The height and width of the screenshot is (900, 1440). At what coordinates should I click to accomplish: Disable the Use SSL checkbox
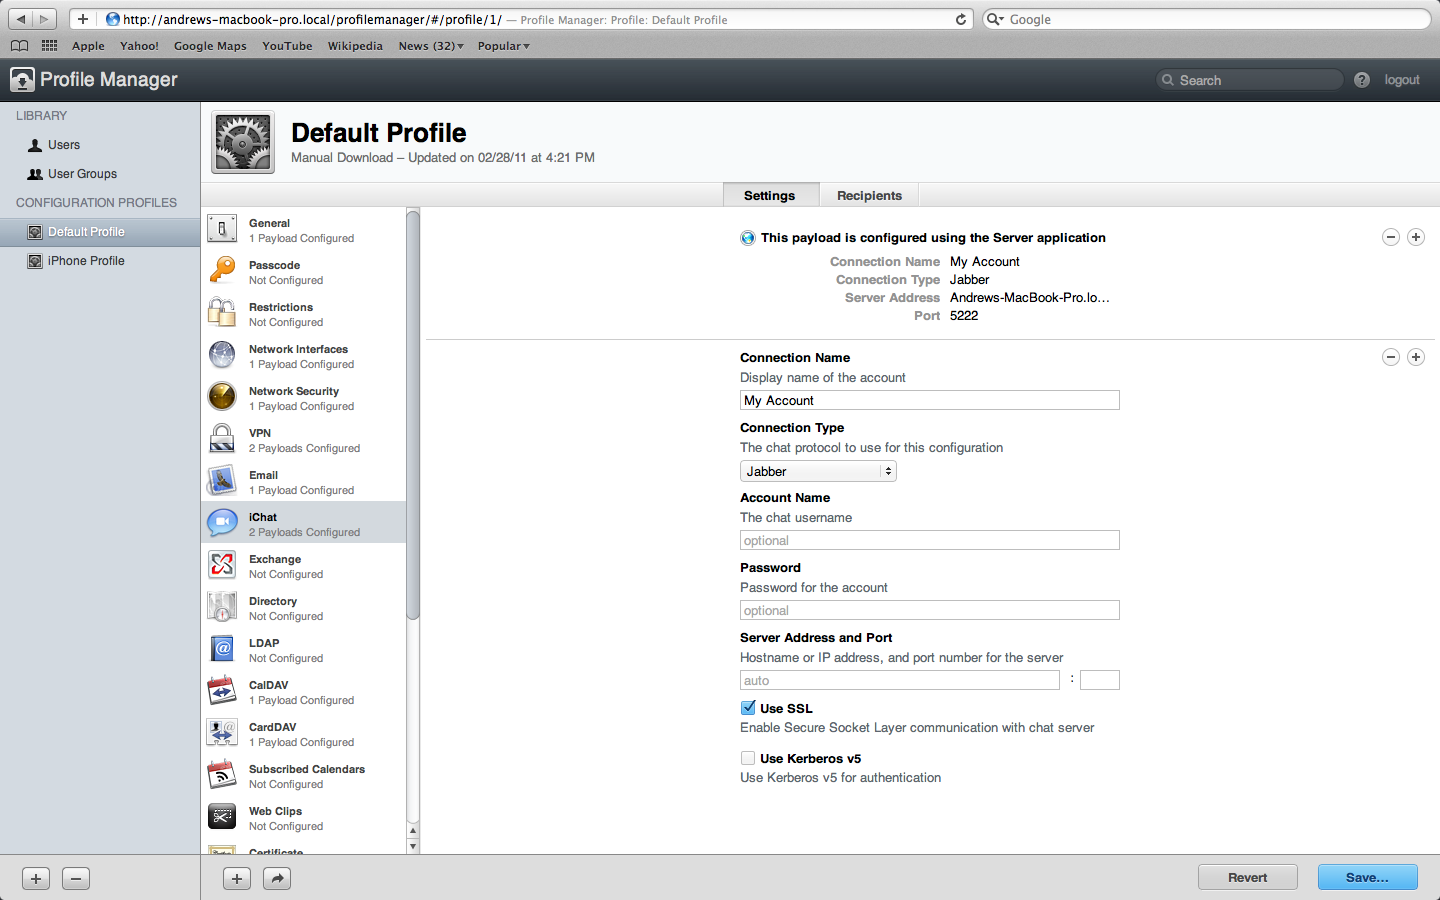(x=748, y=707)
